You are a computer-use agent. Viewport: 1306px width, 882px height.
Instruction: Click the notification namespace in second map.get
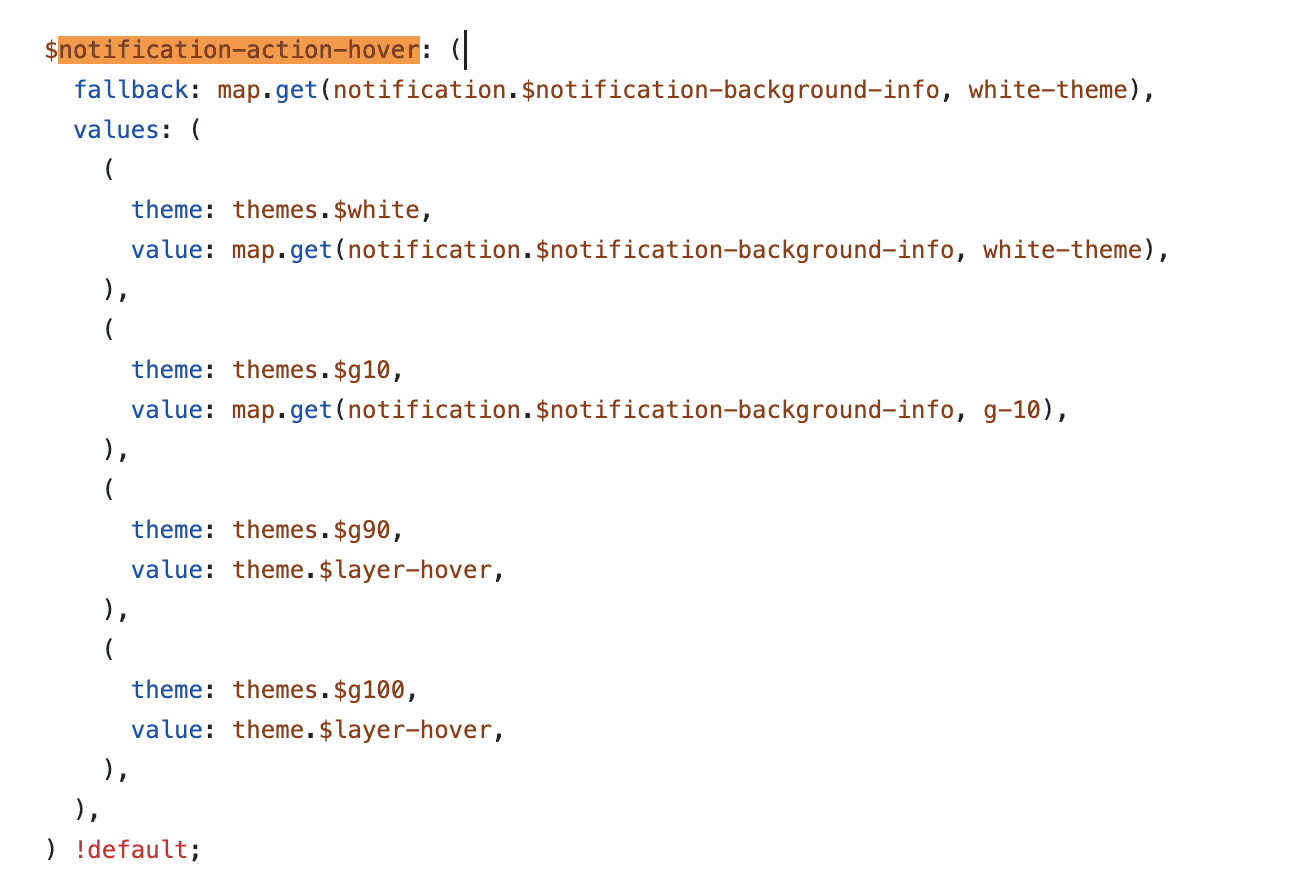(434, 409)
